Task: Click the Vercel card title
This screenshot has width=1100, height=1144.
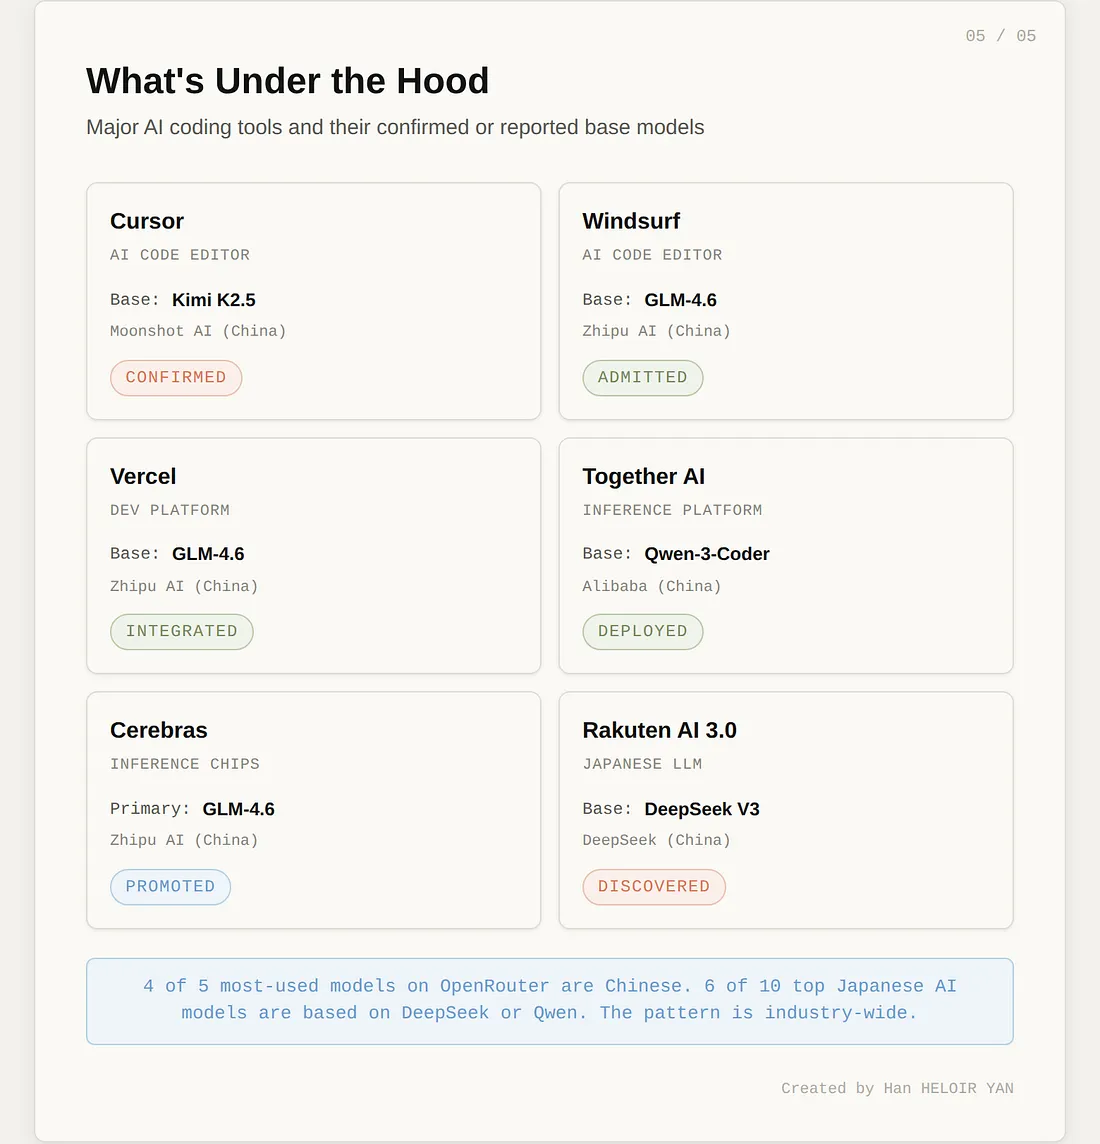Action: pyautogui.click(x=143, y=476)
